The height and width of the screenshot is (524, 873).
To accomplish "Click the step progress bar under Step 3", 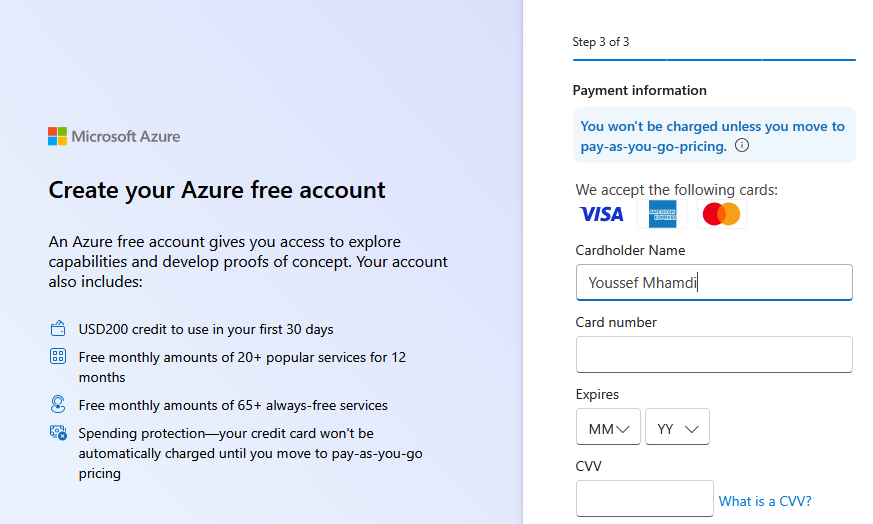I will point(713,60).
